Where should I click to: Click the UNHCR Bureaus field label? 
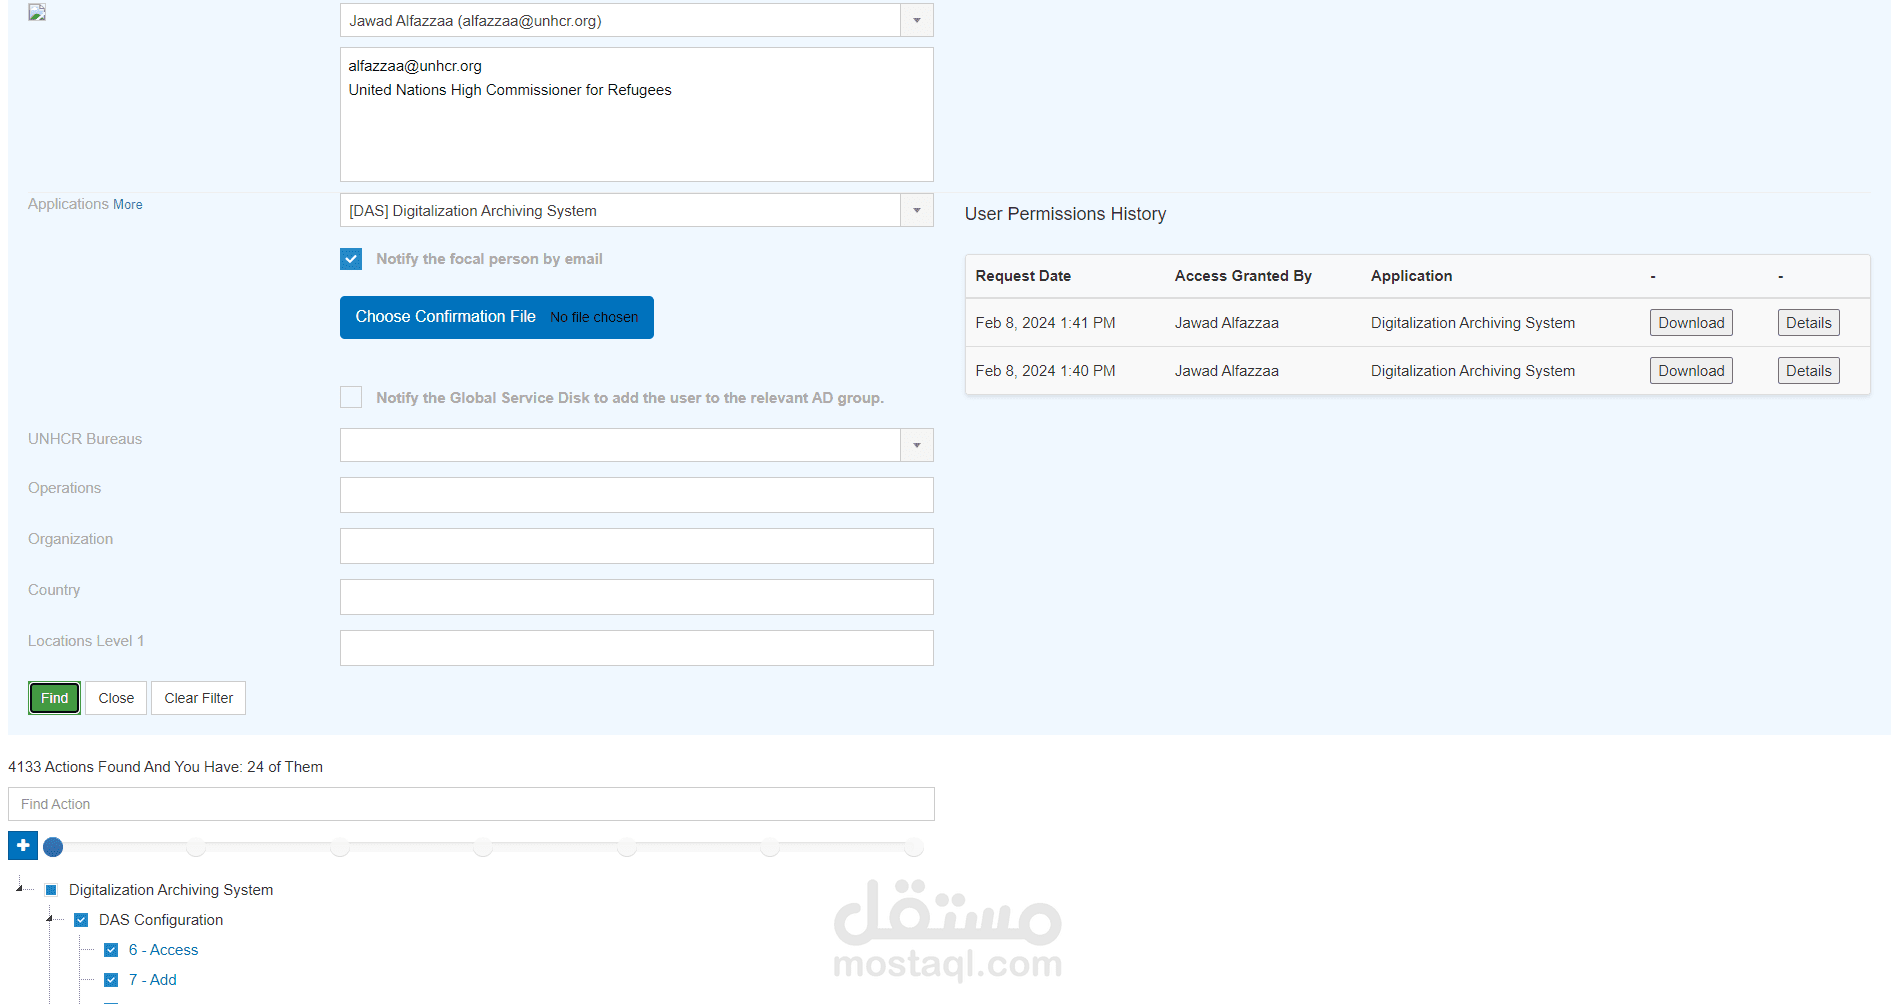click(x=85, y=439)
